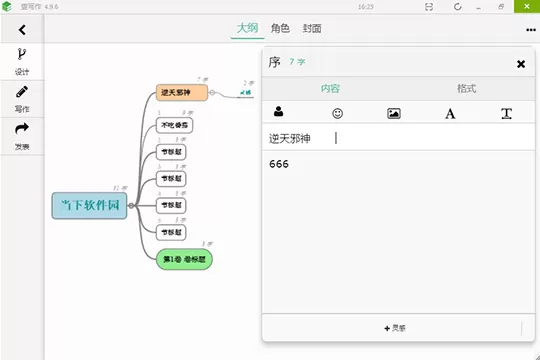Collapse the 逆天邪神 node's branch circle
Image resolution: width=540 pixels, height=360 pixels.
point(212,92)
